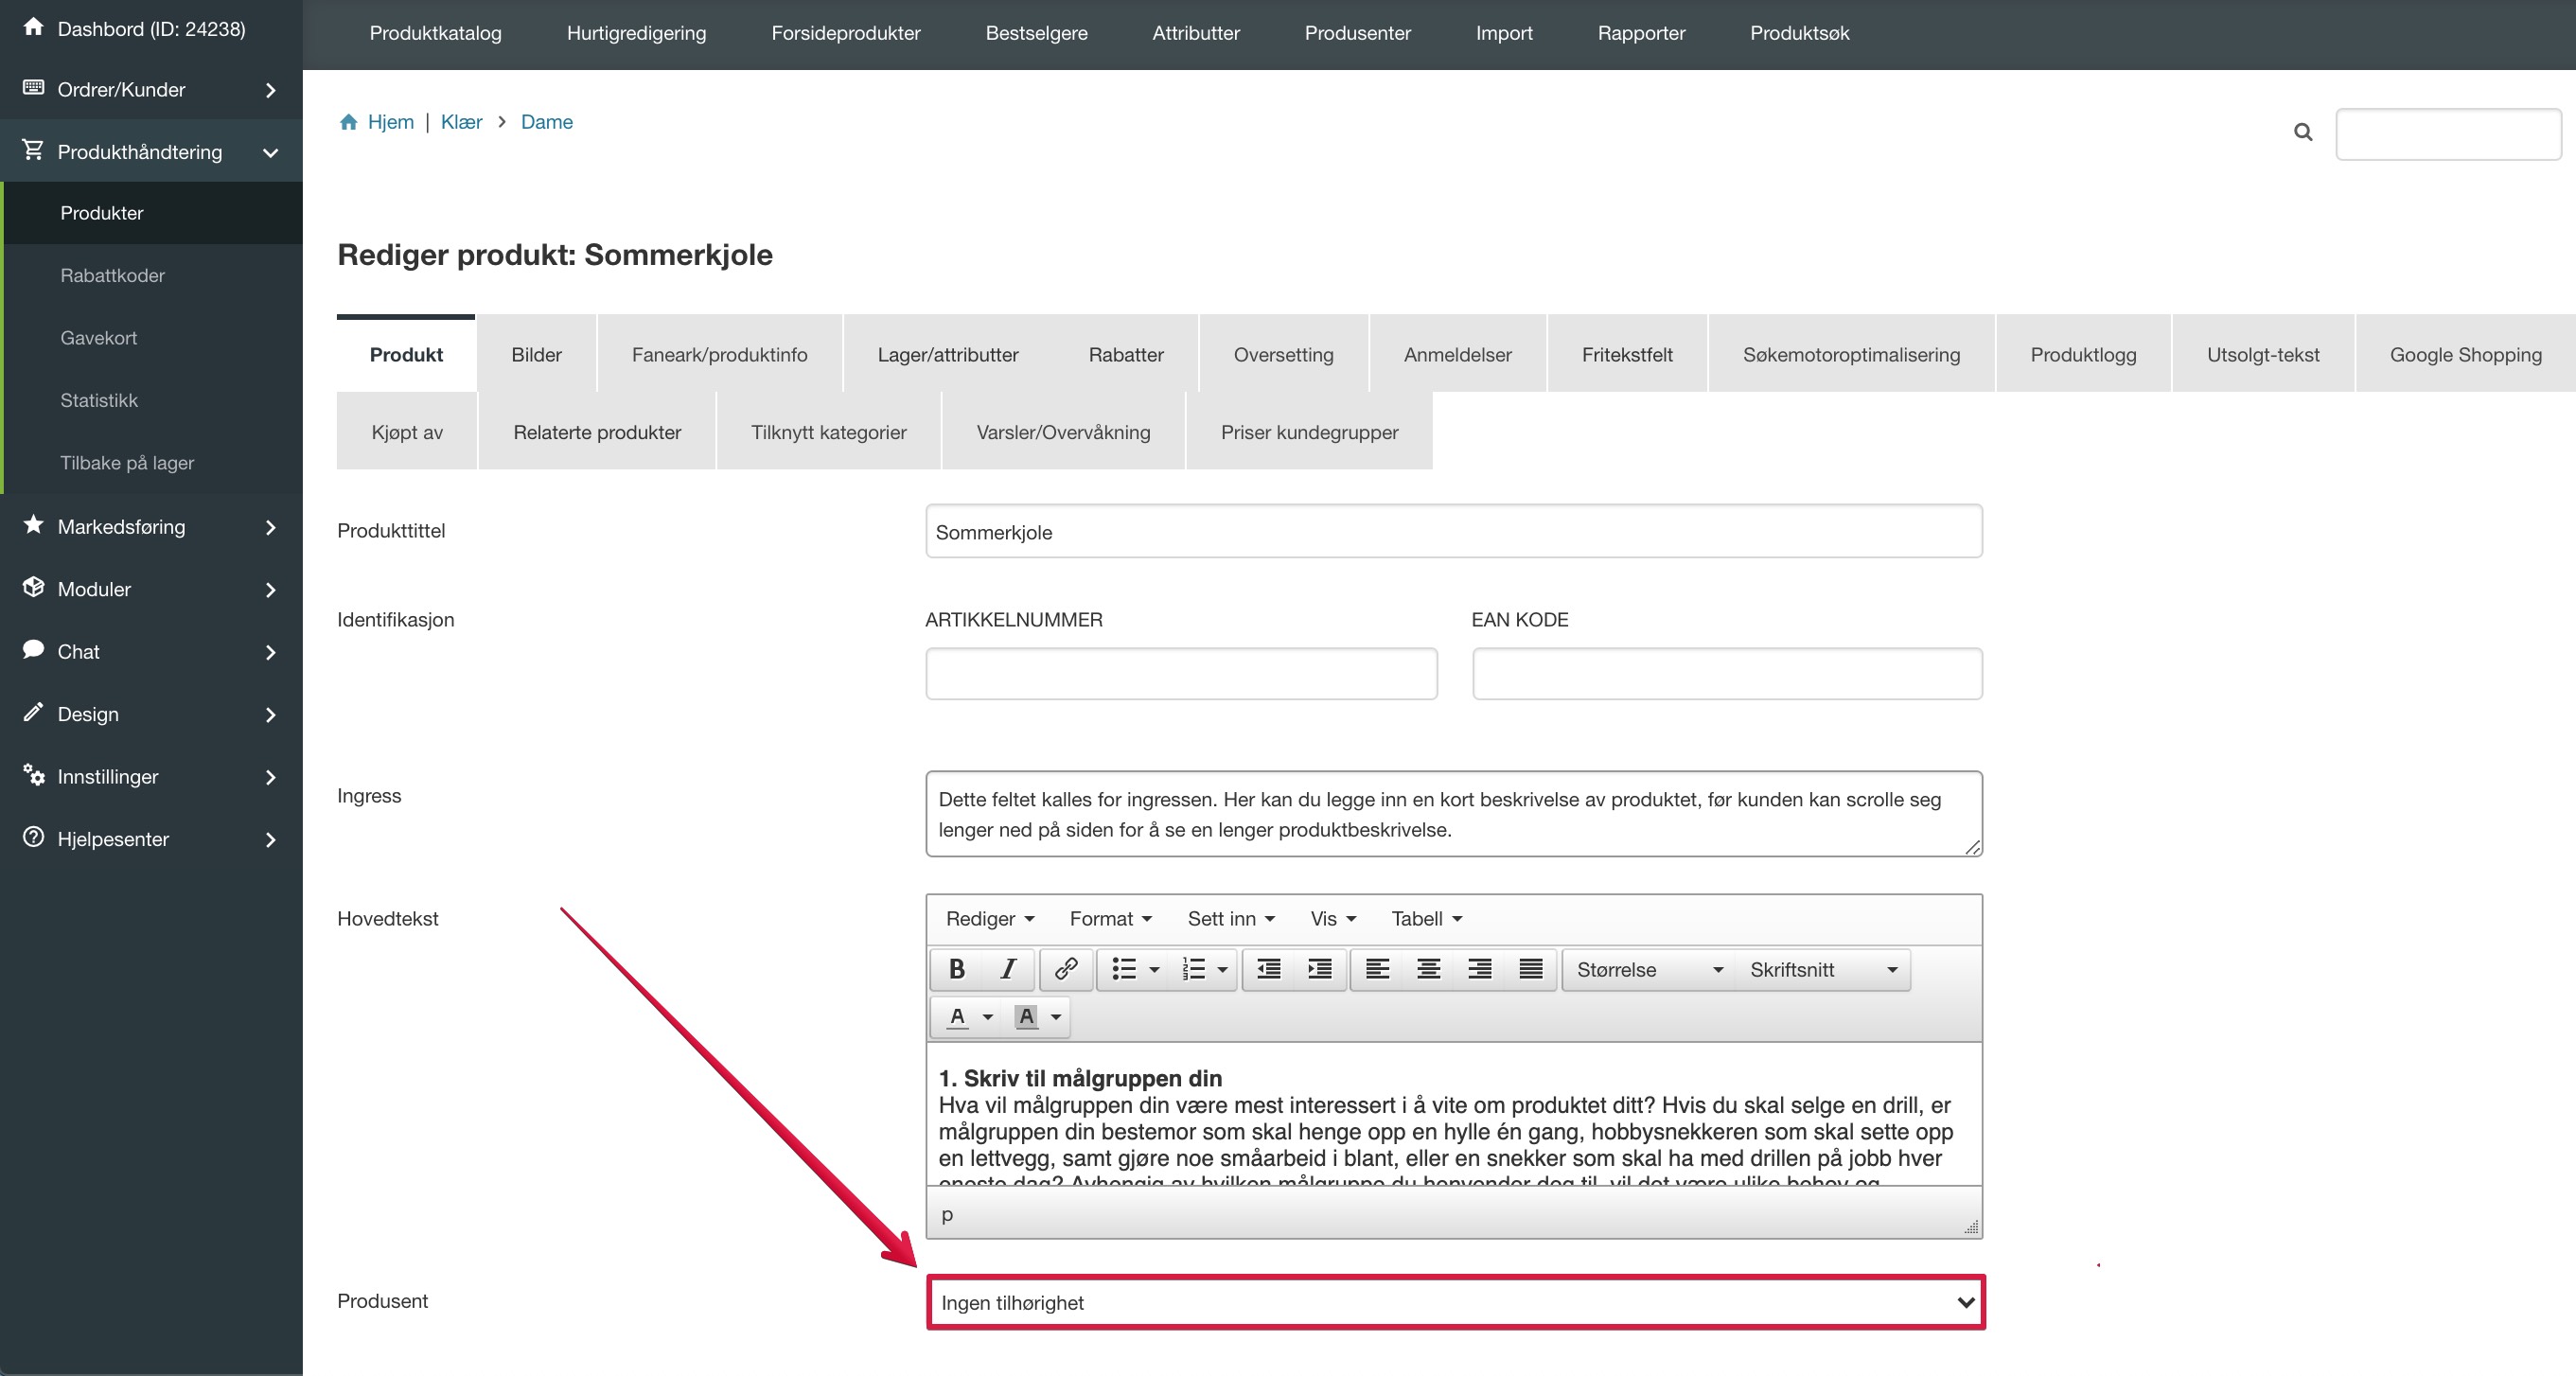This screenshot has height=1376, width=2576.
Task: Expand the Markedsføring chevron
Action: (270, 527)
